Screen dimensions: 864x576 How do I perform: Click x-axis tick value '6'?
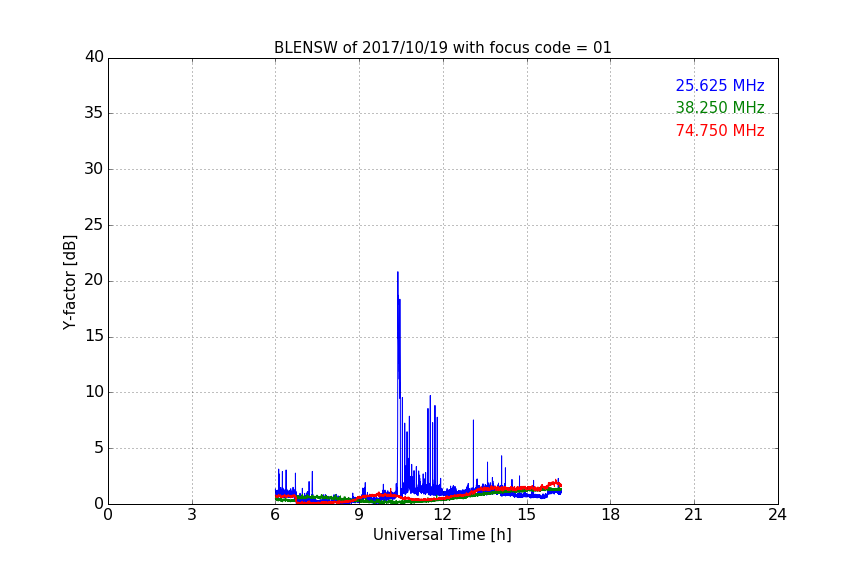275,515
